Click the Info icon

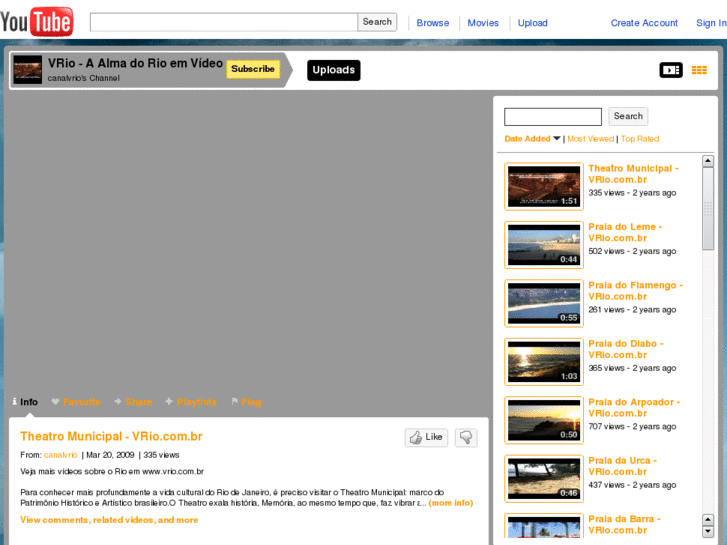(14, 402)
